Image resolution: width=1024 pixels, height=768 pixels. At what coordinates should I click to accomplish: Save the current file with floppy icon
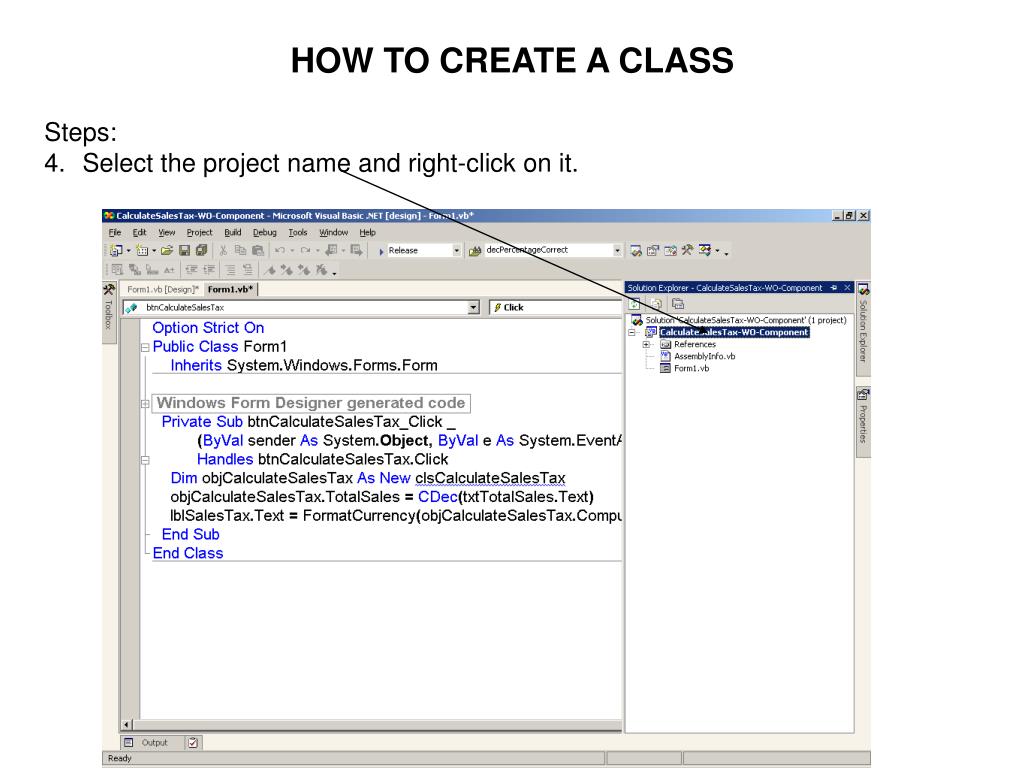coord(184,250)
